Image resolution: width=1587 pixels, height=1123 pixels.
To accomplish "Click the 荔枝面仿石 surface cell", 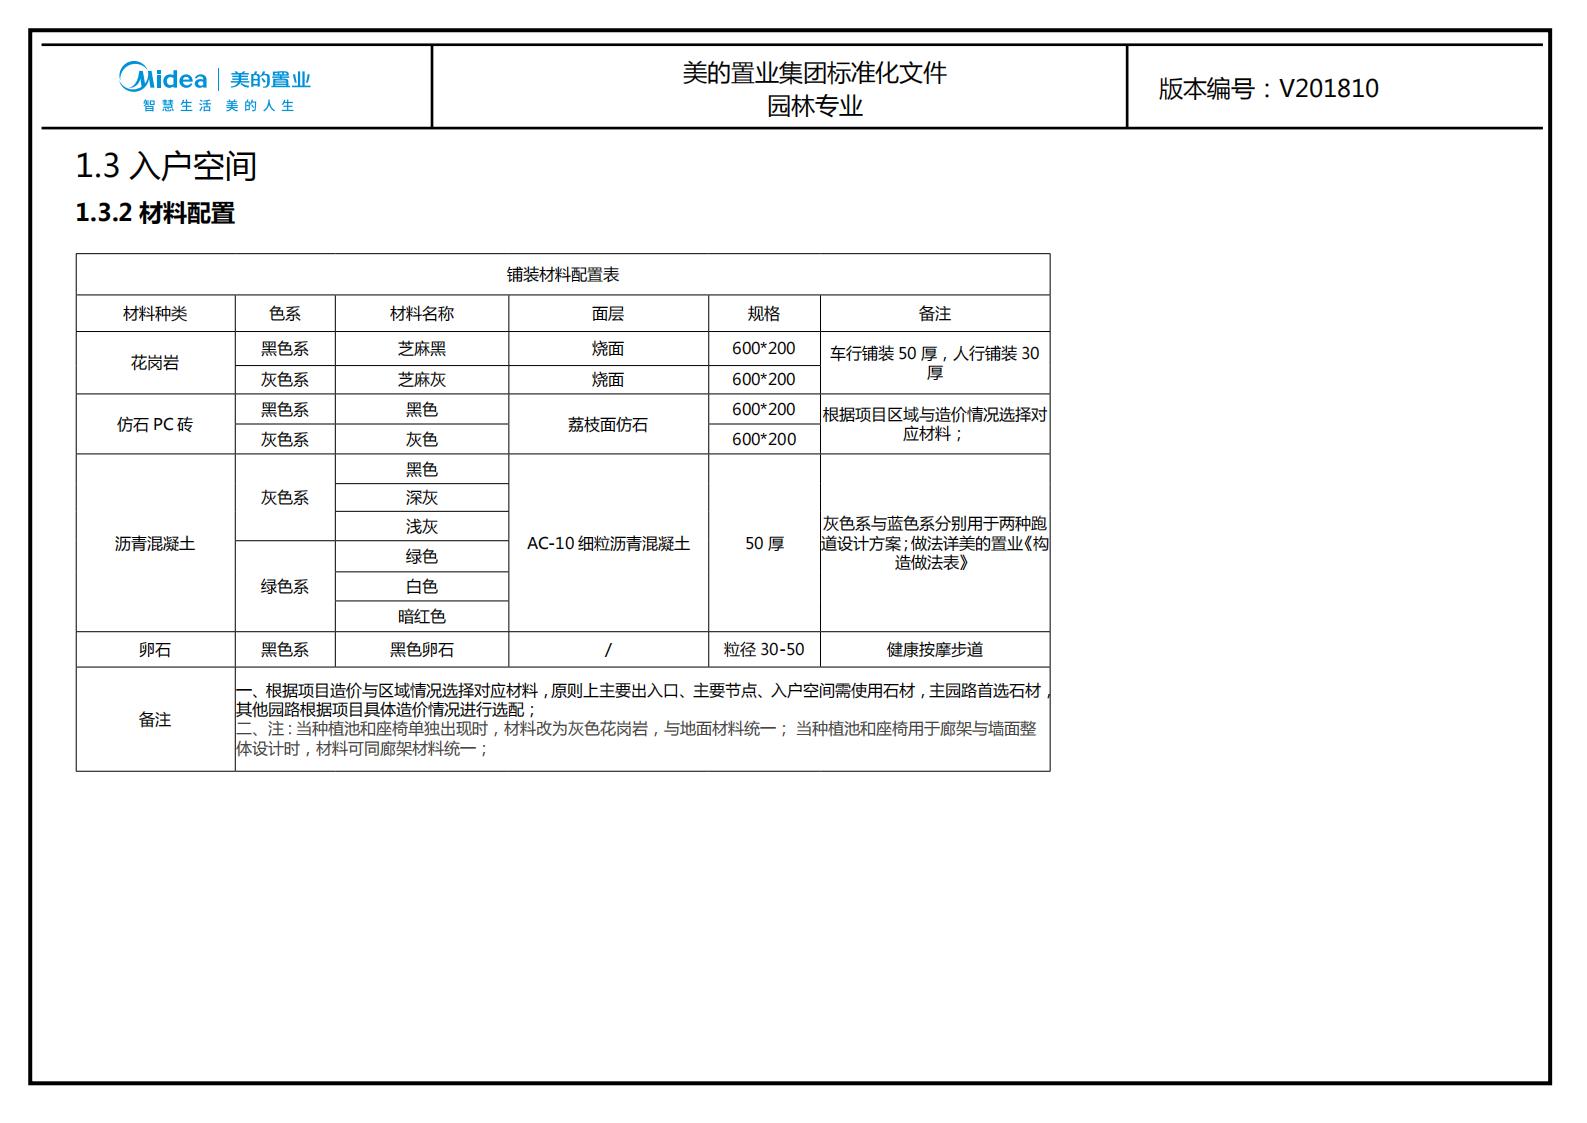I will pyautogui.click(x=608, y=424).
